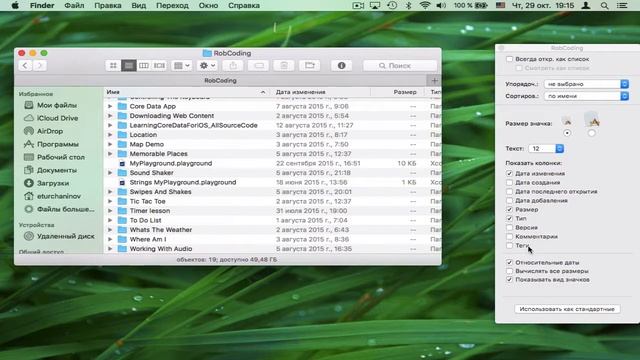Open the Текст size dropdown
Viewport: 640px width, 360px height.
coord(546,149)
